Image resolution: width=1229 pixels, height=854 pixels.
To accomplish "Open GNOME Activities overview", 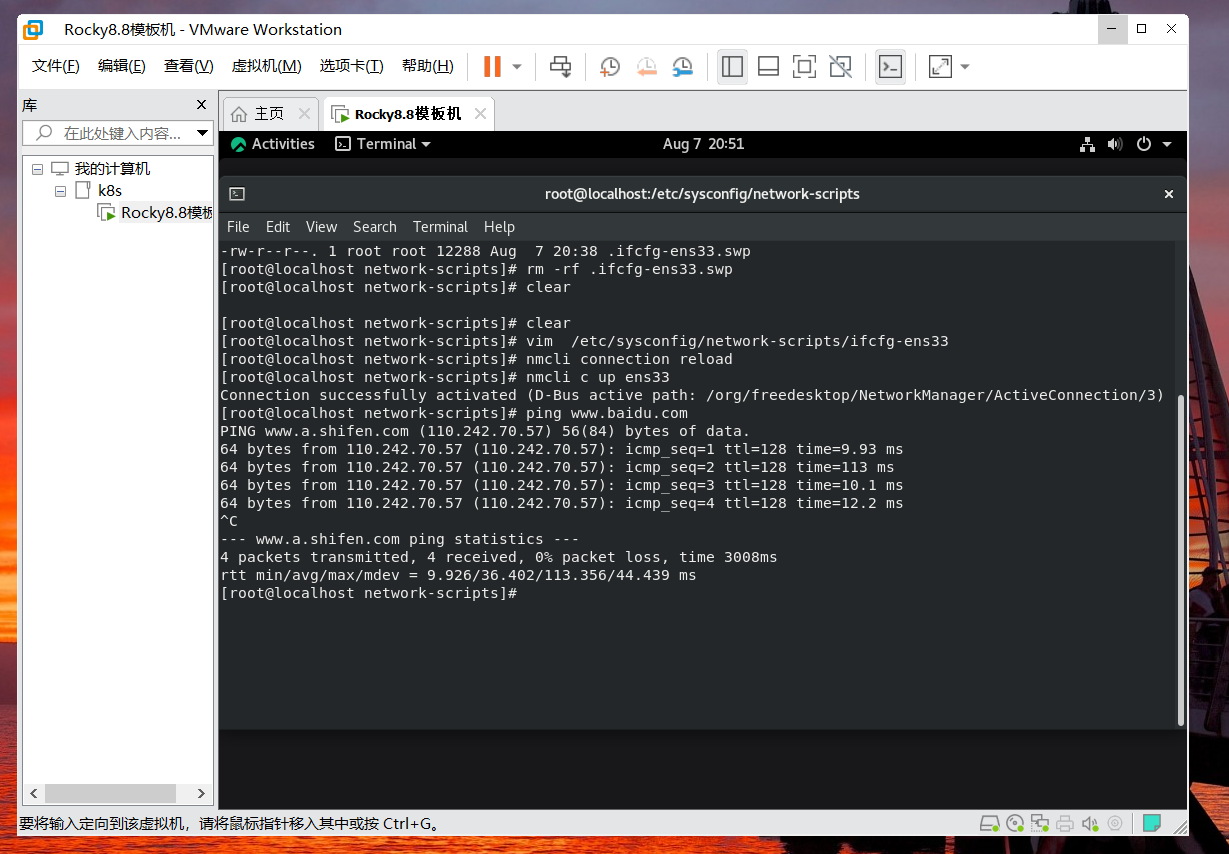I will (273, 144).
